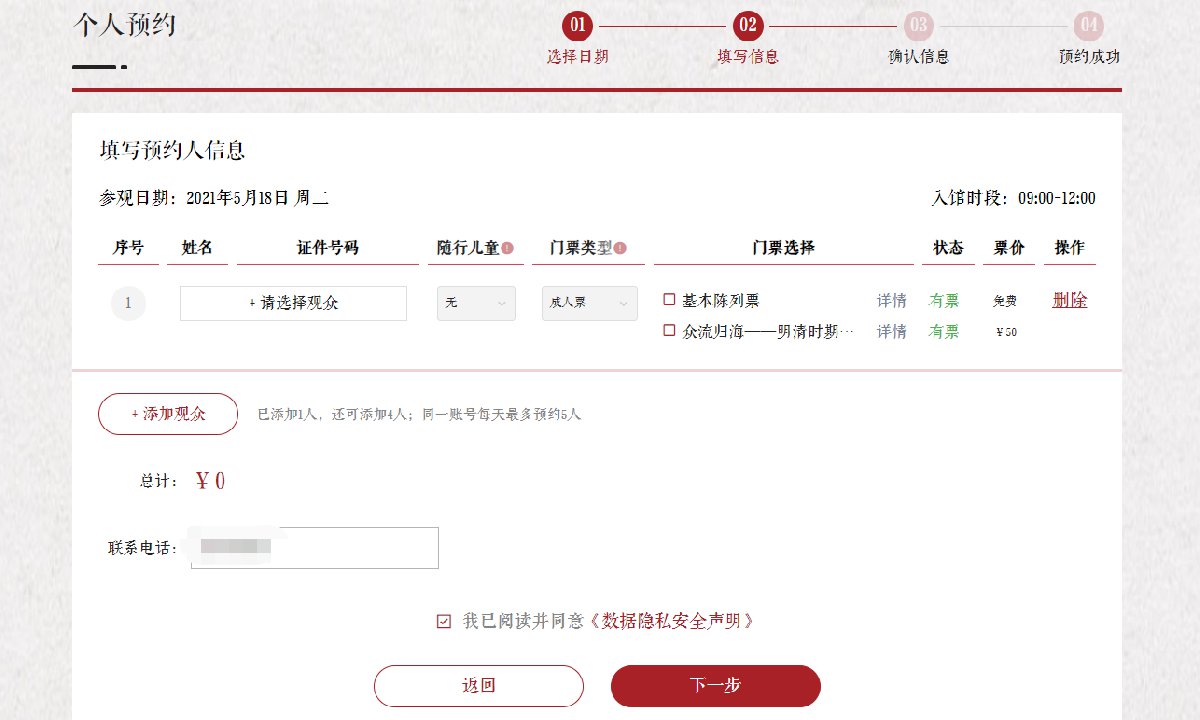Click the ¥50 price text

pos(1007,332)
